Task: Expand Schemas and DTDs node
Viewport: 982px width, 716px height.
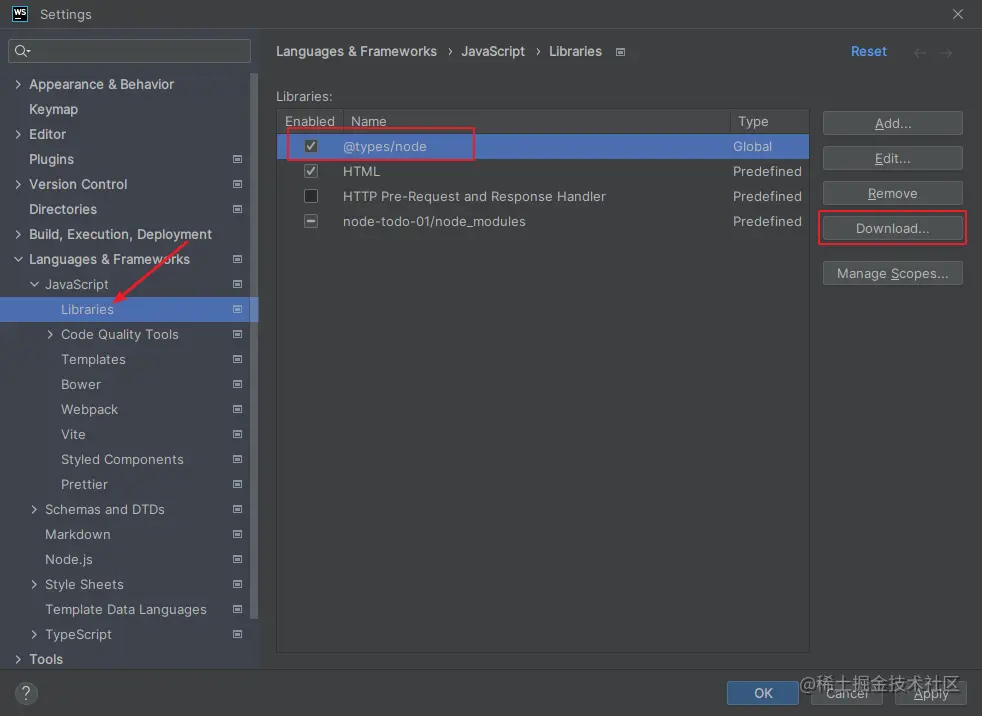Action: (x=34, y=509)
